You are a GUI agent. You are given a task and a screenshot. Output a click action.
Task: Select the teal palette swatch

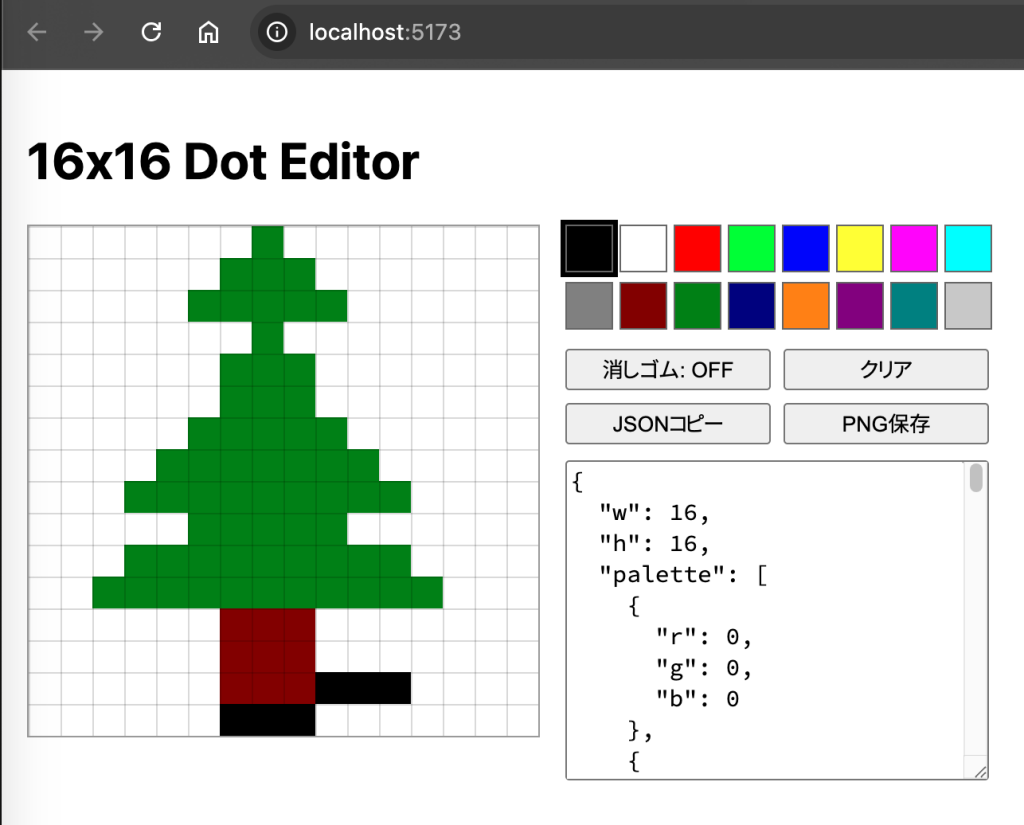(x=913, y=305)
